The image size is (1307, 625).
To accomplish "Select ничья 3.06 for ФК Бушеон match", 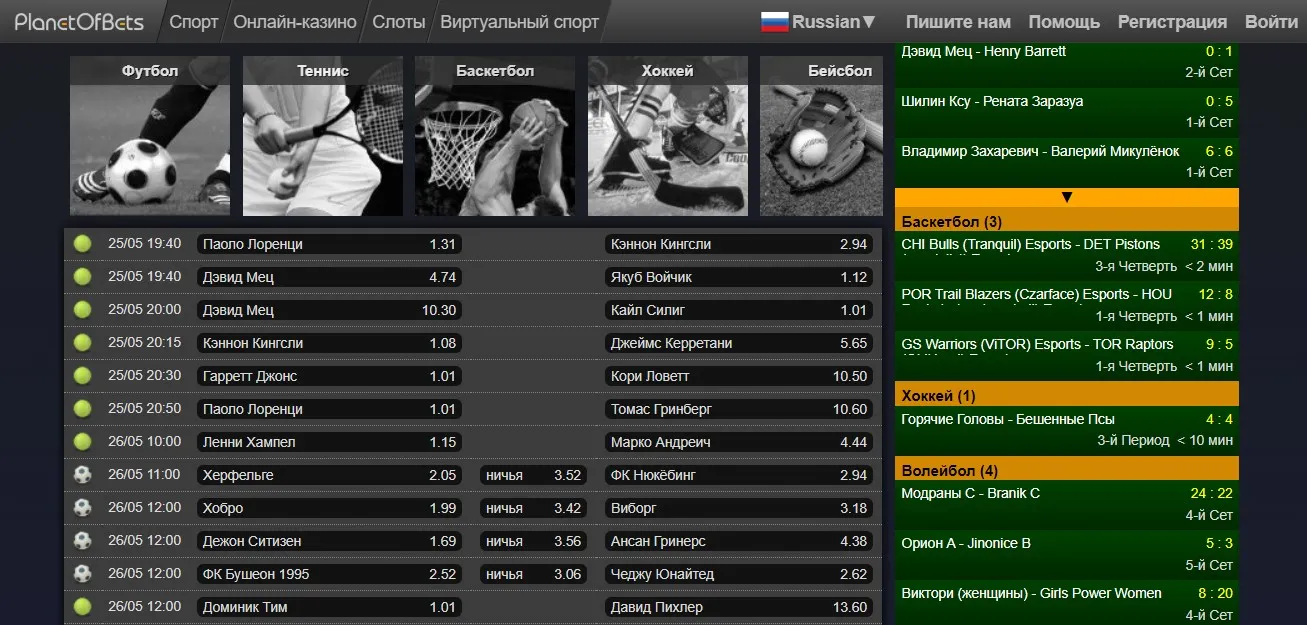I will tap(533, 574).
